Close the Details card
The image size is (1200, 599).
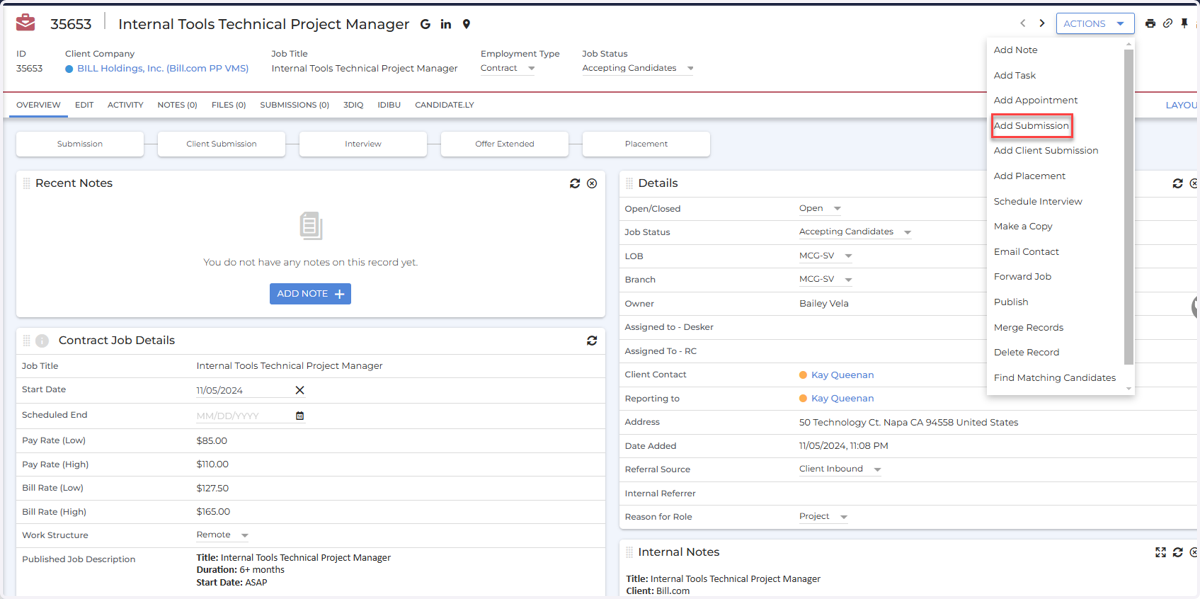click(1194, 183)
